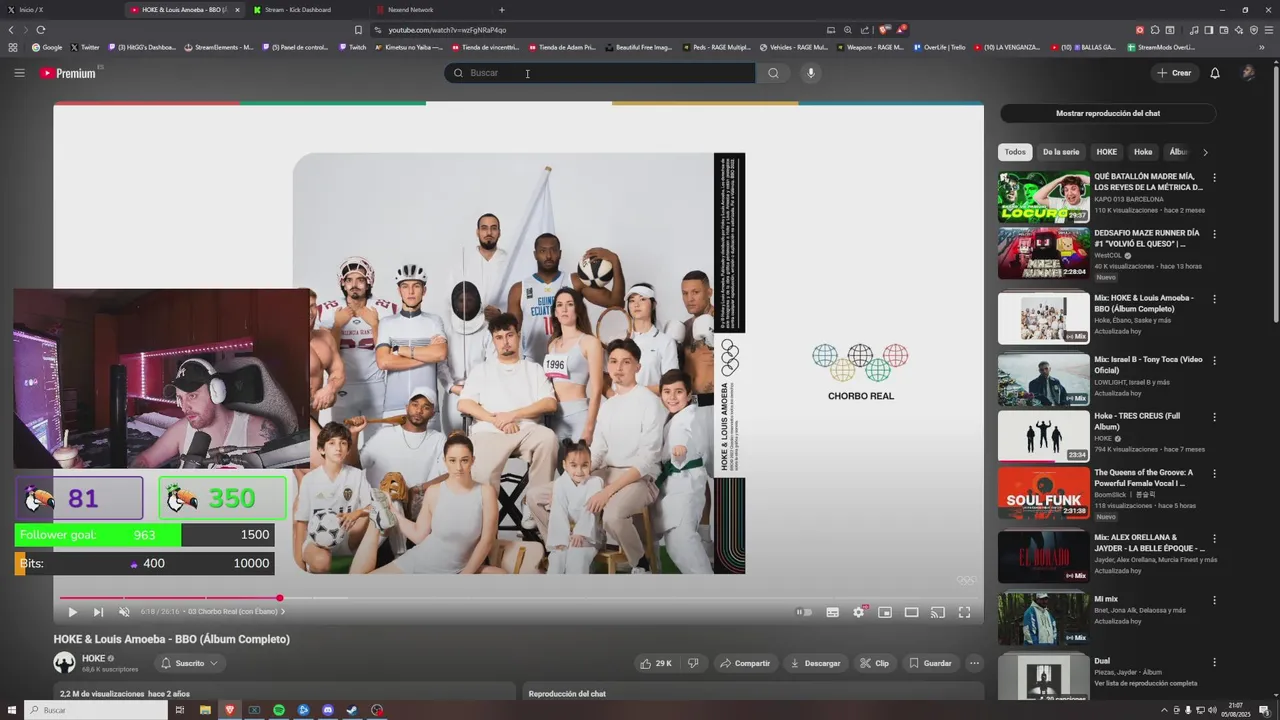1280x720 pixels.
Task: Open options for The Queens of the Groove
Action: [1215, 474]
